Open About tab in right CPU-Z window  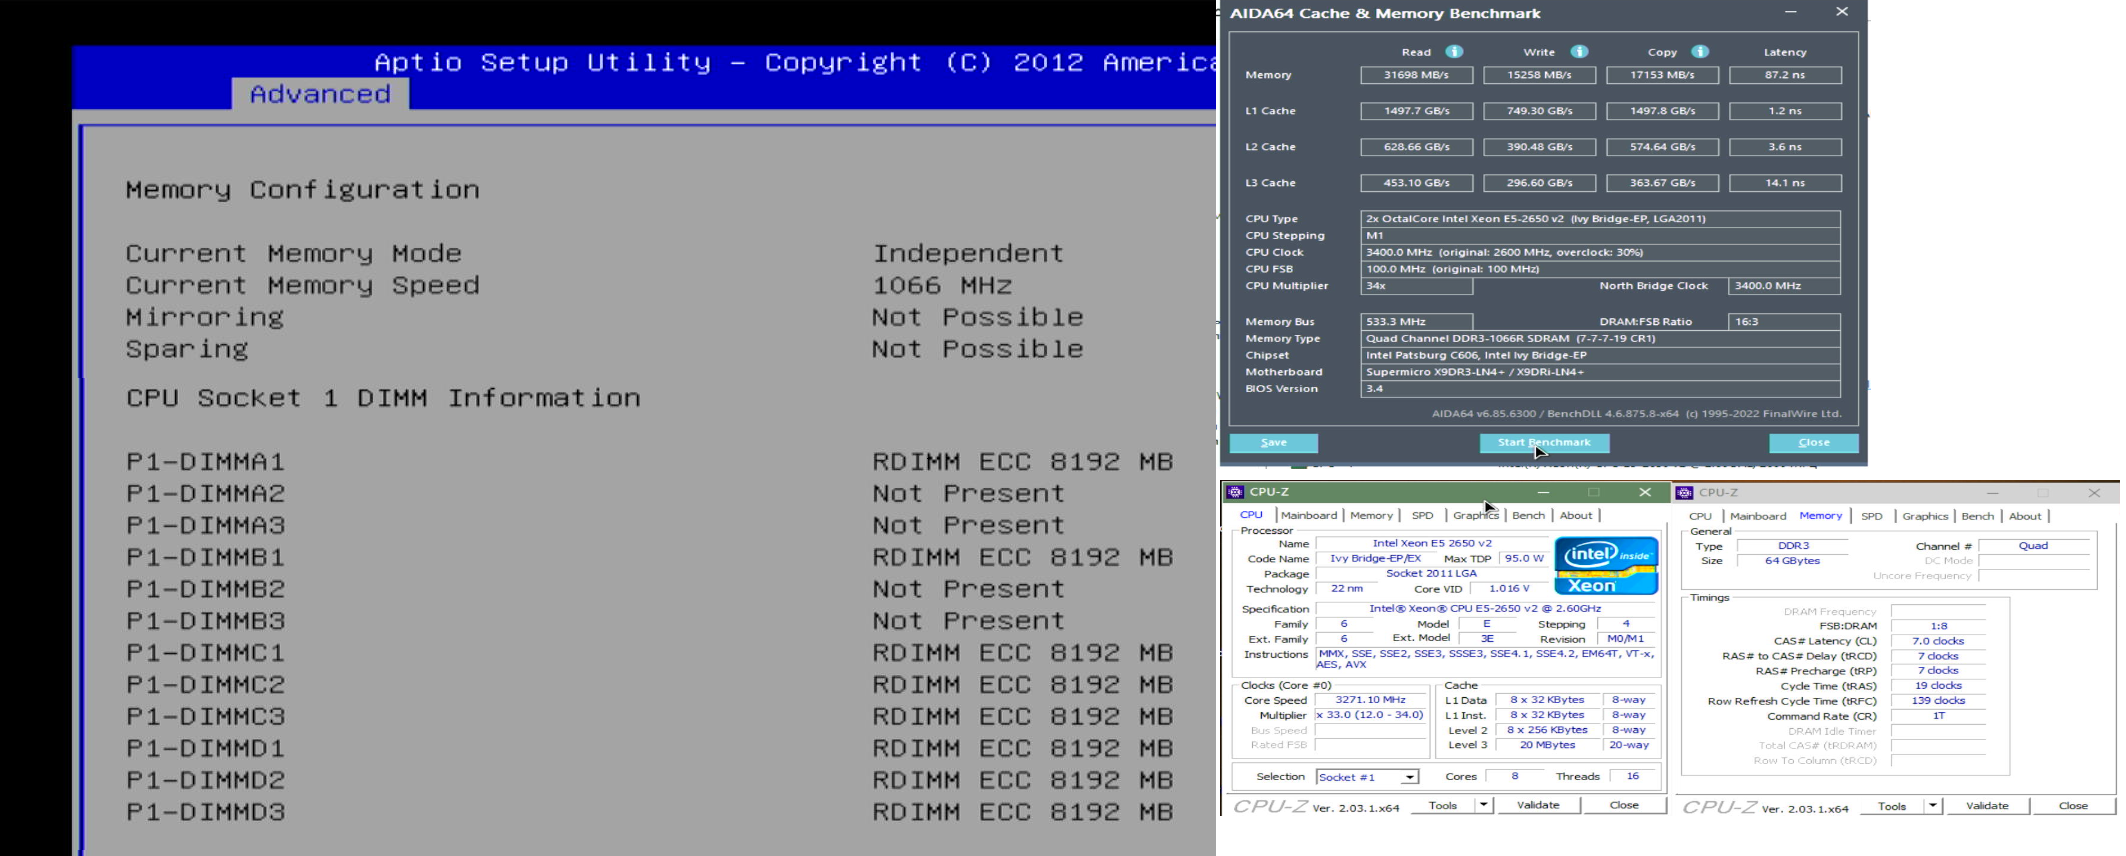[x=2025, y=517]
